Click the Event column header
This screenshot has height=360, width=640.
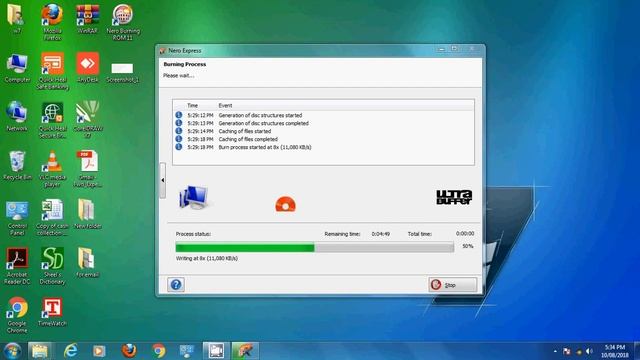pos(225,105)
